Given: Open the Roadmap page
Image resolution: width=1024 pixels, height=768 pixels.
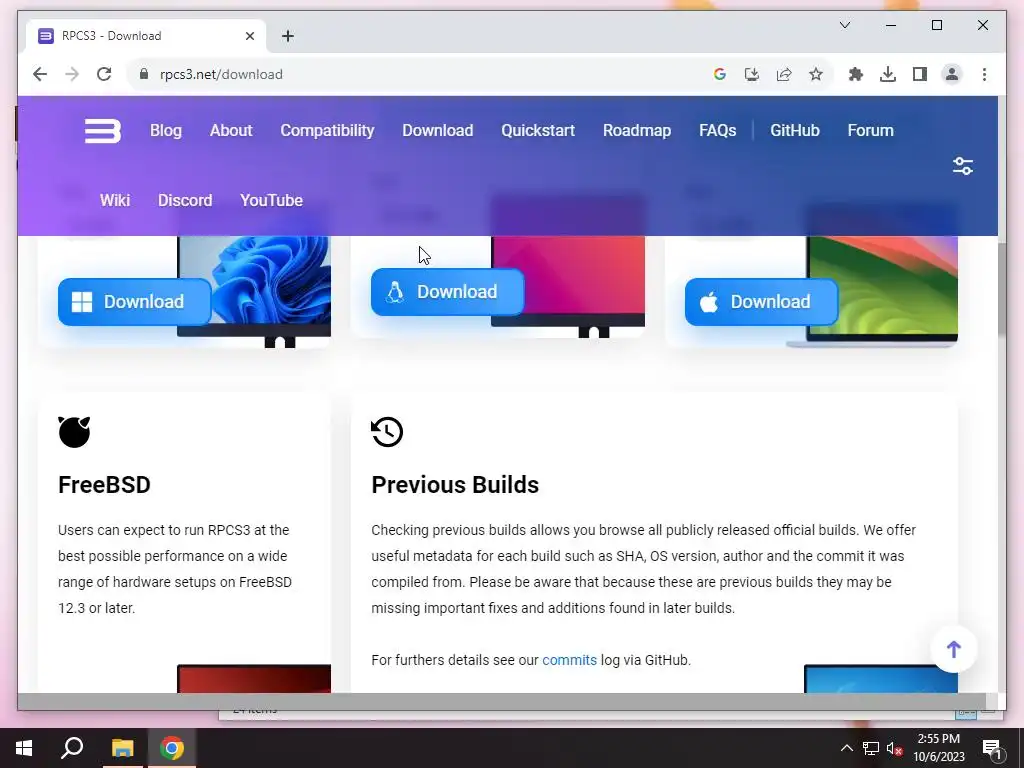Looking at the screenshot, I should point(637,131).
